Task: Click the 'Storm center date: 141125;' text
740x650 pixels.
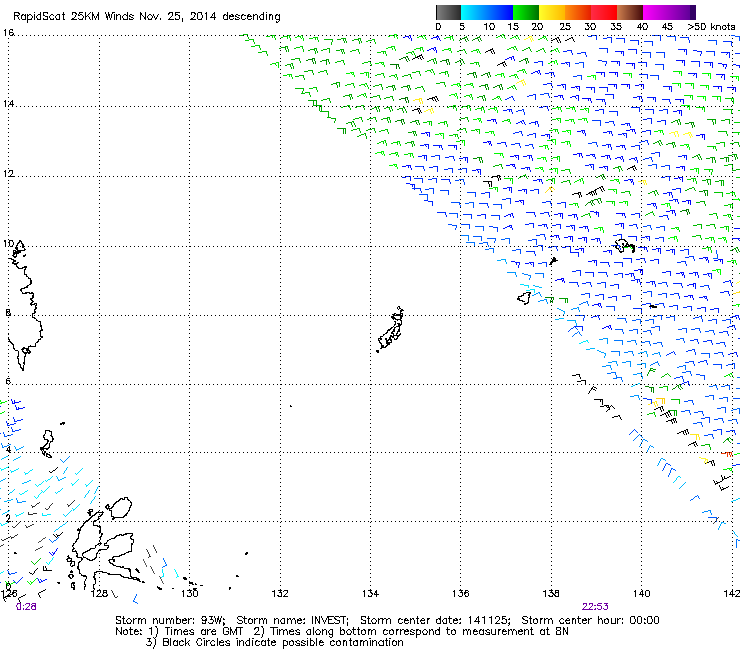Action: 435,620
